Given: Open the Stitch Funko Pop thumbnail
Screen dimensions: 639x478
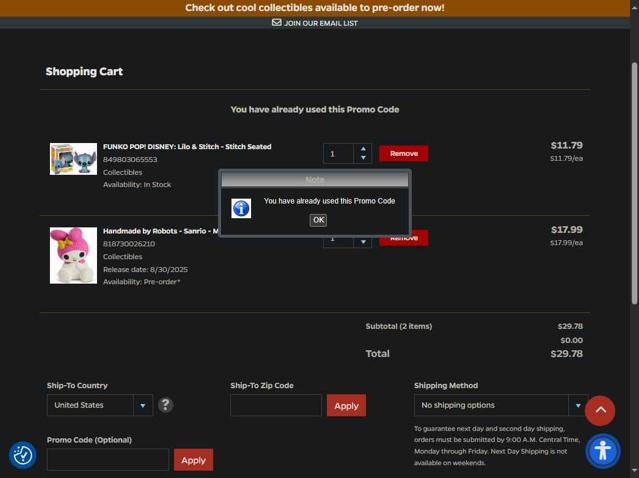Looking at the screenshot, I should [x=73, y=159].
